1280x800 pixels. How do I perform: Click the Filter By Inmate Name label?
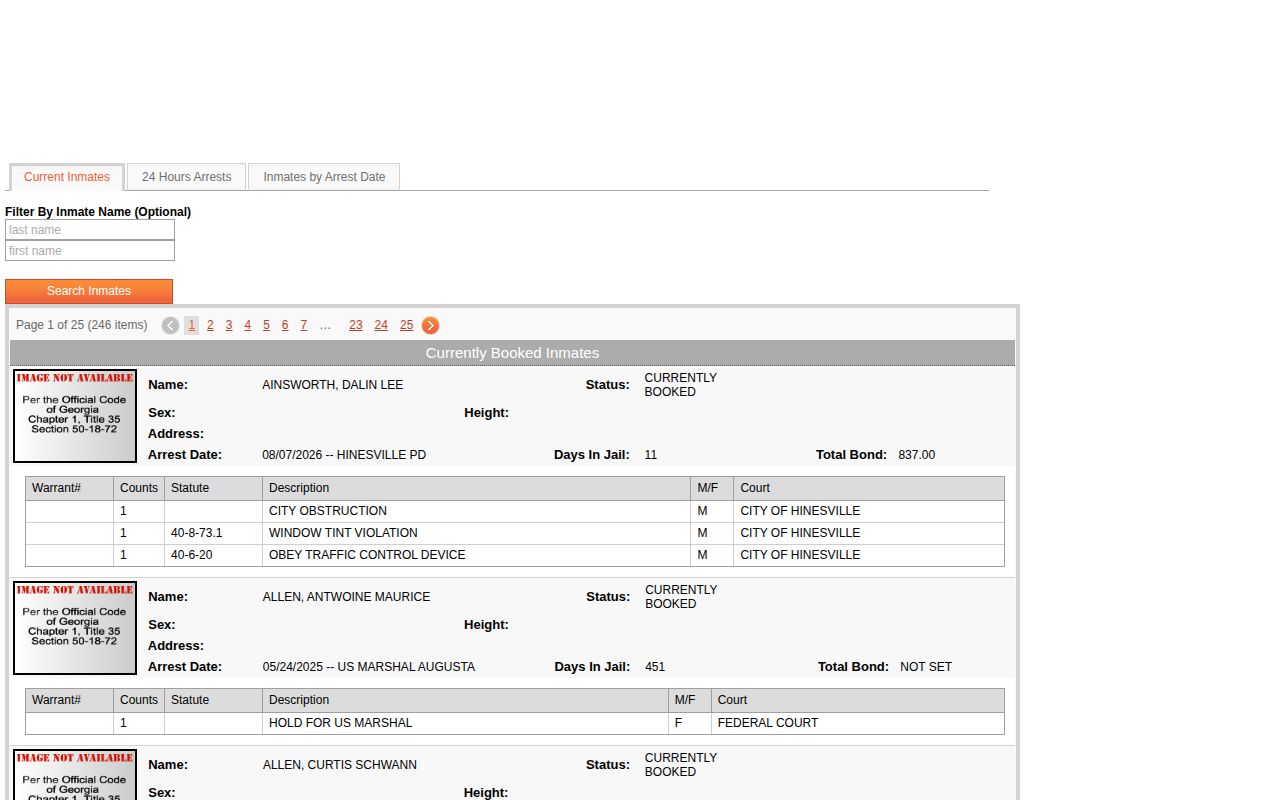pyautogui.click(x=98, y=212)
